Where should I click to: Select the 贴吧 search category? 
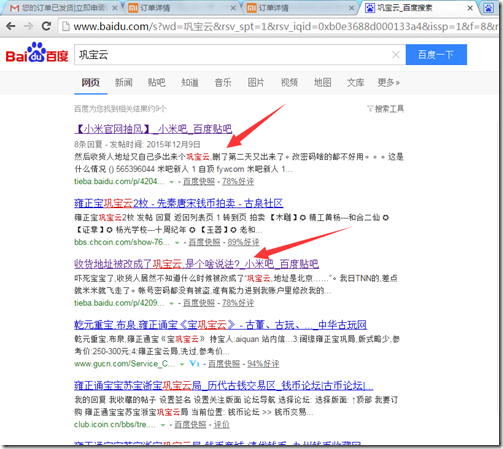click(x=157, y=82)
